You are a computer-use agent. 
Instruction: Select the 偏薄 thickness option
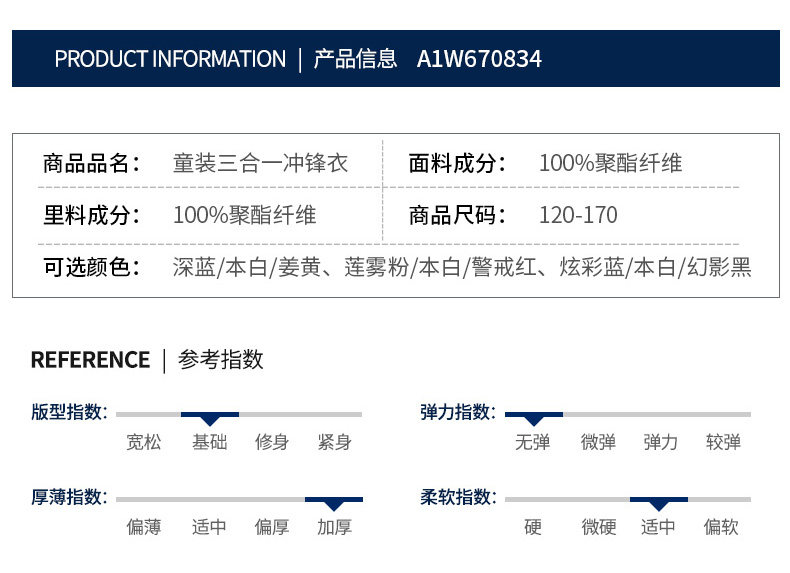pyautogui.click(x=144, y=527)
